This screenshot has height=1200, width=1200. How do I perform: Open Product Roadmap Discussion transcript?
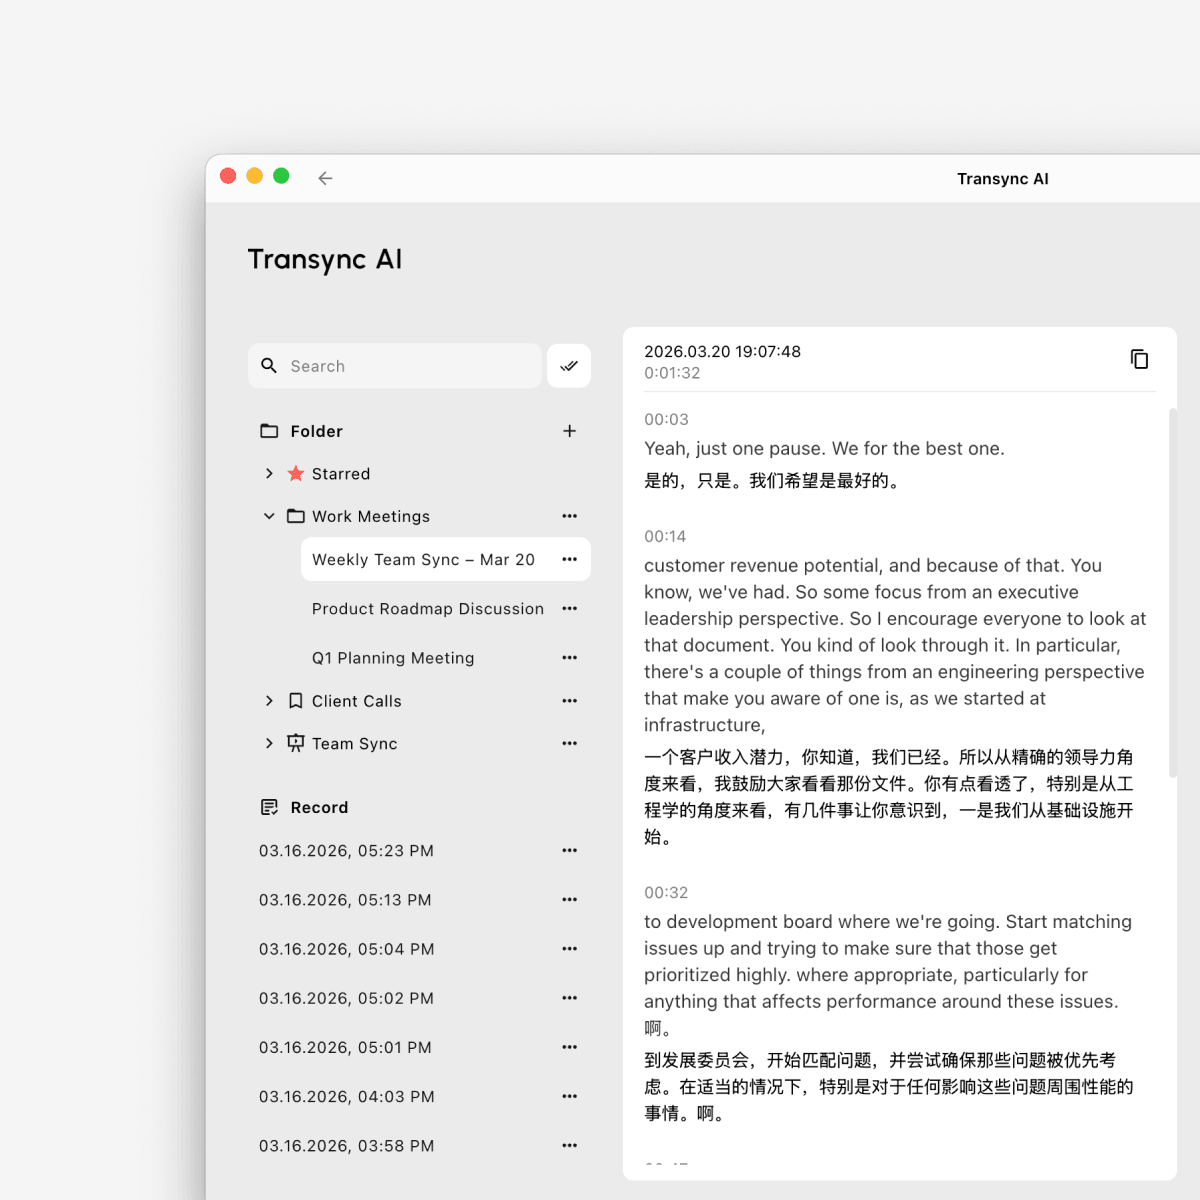(427, 609)
